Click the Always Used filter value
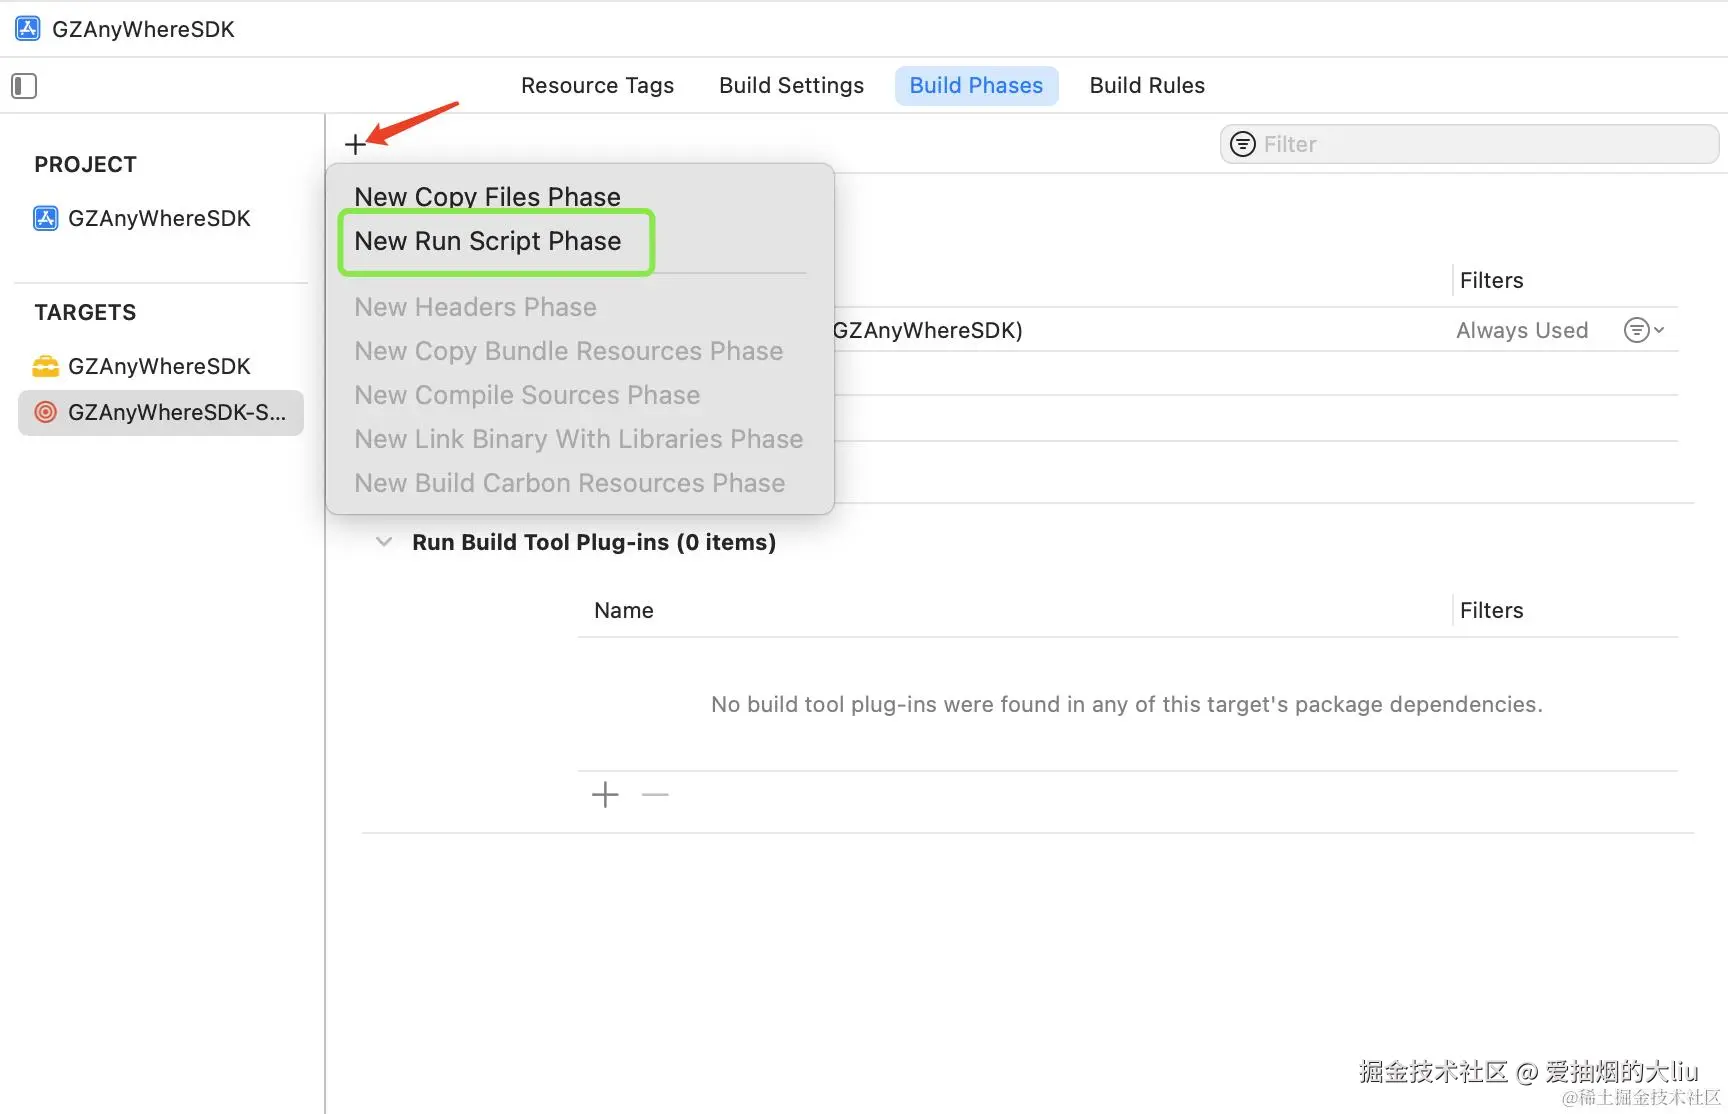Image resolution: width=1728 pixels, height=1114 pixels. point(1522,330)
